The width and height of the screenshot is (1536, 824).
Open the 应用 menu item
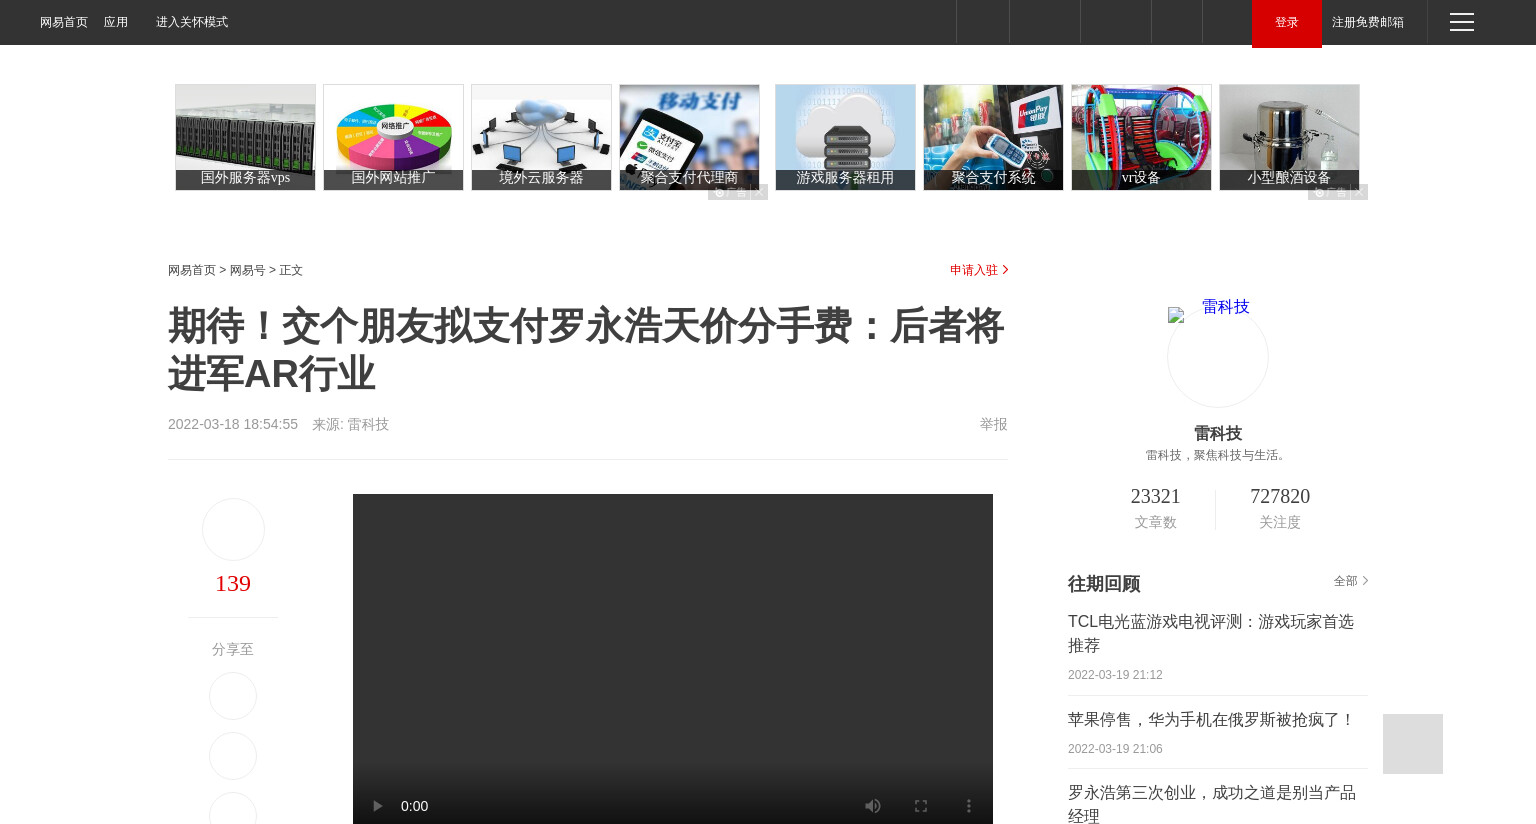116,22
